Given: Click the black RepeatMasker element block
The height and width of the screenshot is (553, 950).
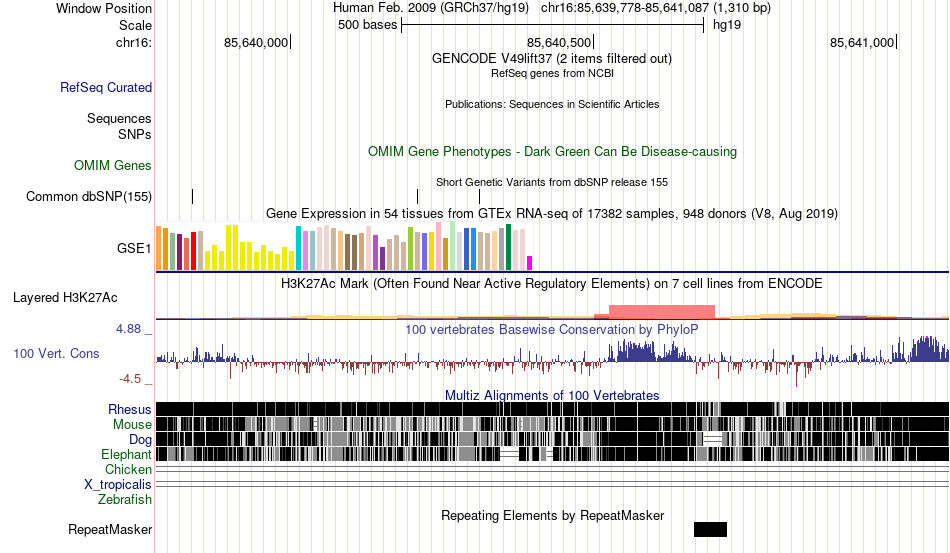Looking at the screenshot, I should (710, 529).
